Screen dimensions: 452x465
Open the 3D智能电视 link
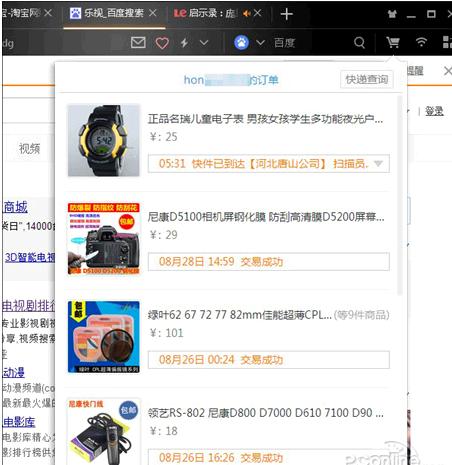tap(30, 257)
